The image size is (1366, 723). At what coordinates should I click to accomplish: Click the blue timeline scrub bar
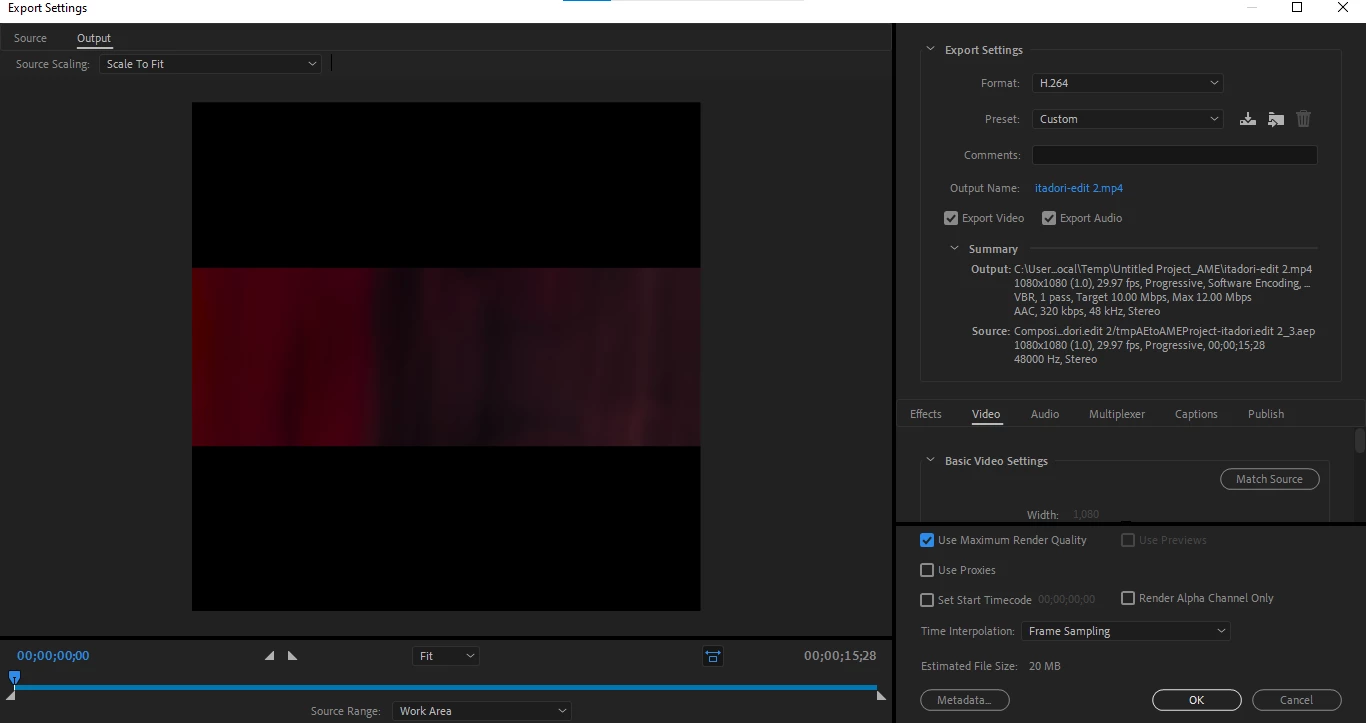446,687
